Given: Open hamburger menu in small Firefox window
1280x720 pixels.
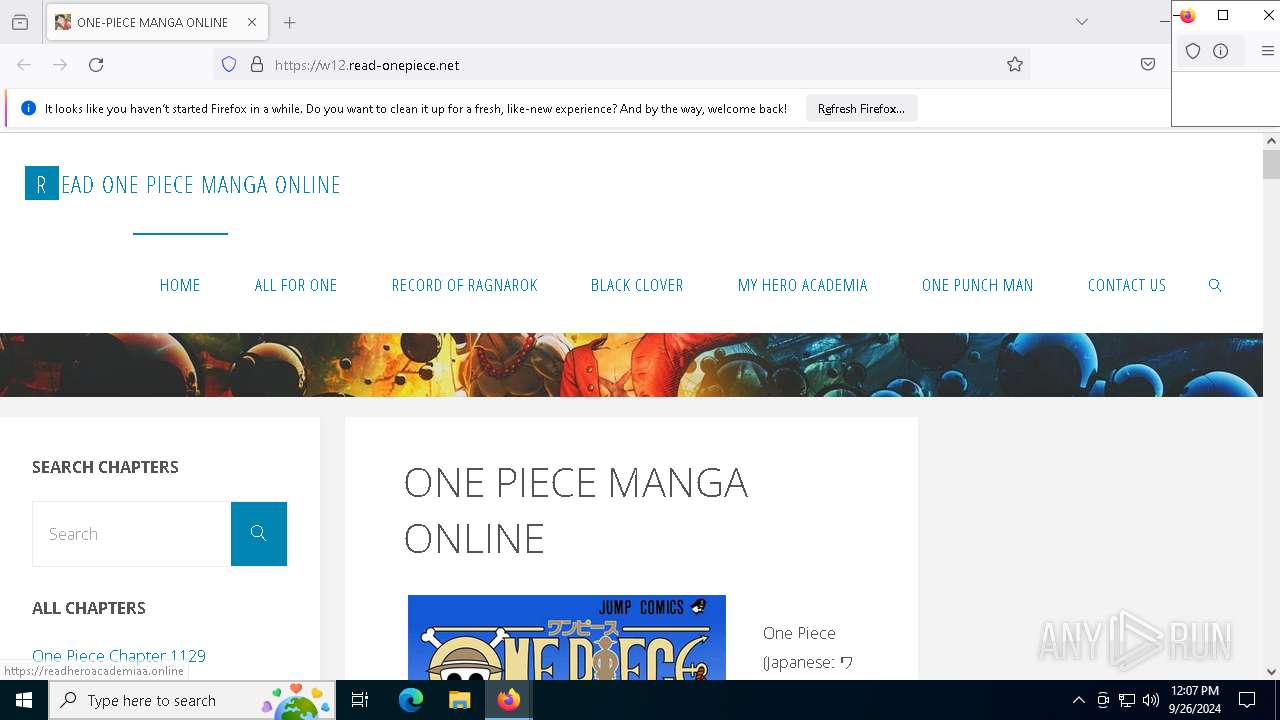Looking at the screenshot, I should click(x=1267, y=51).
